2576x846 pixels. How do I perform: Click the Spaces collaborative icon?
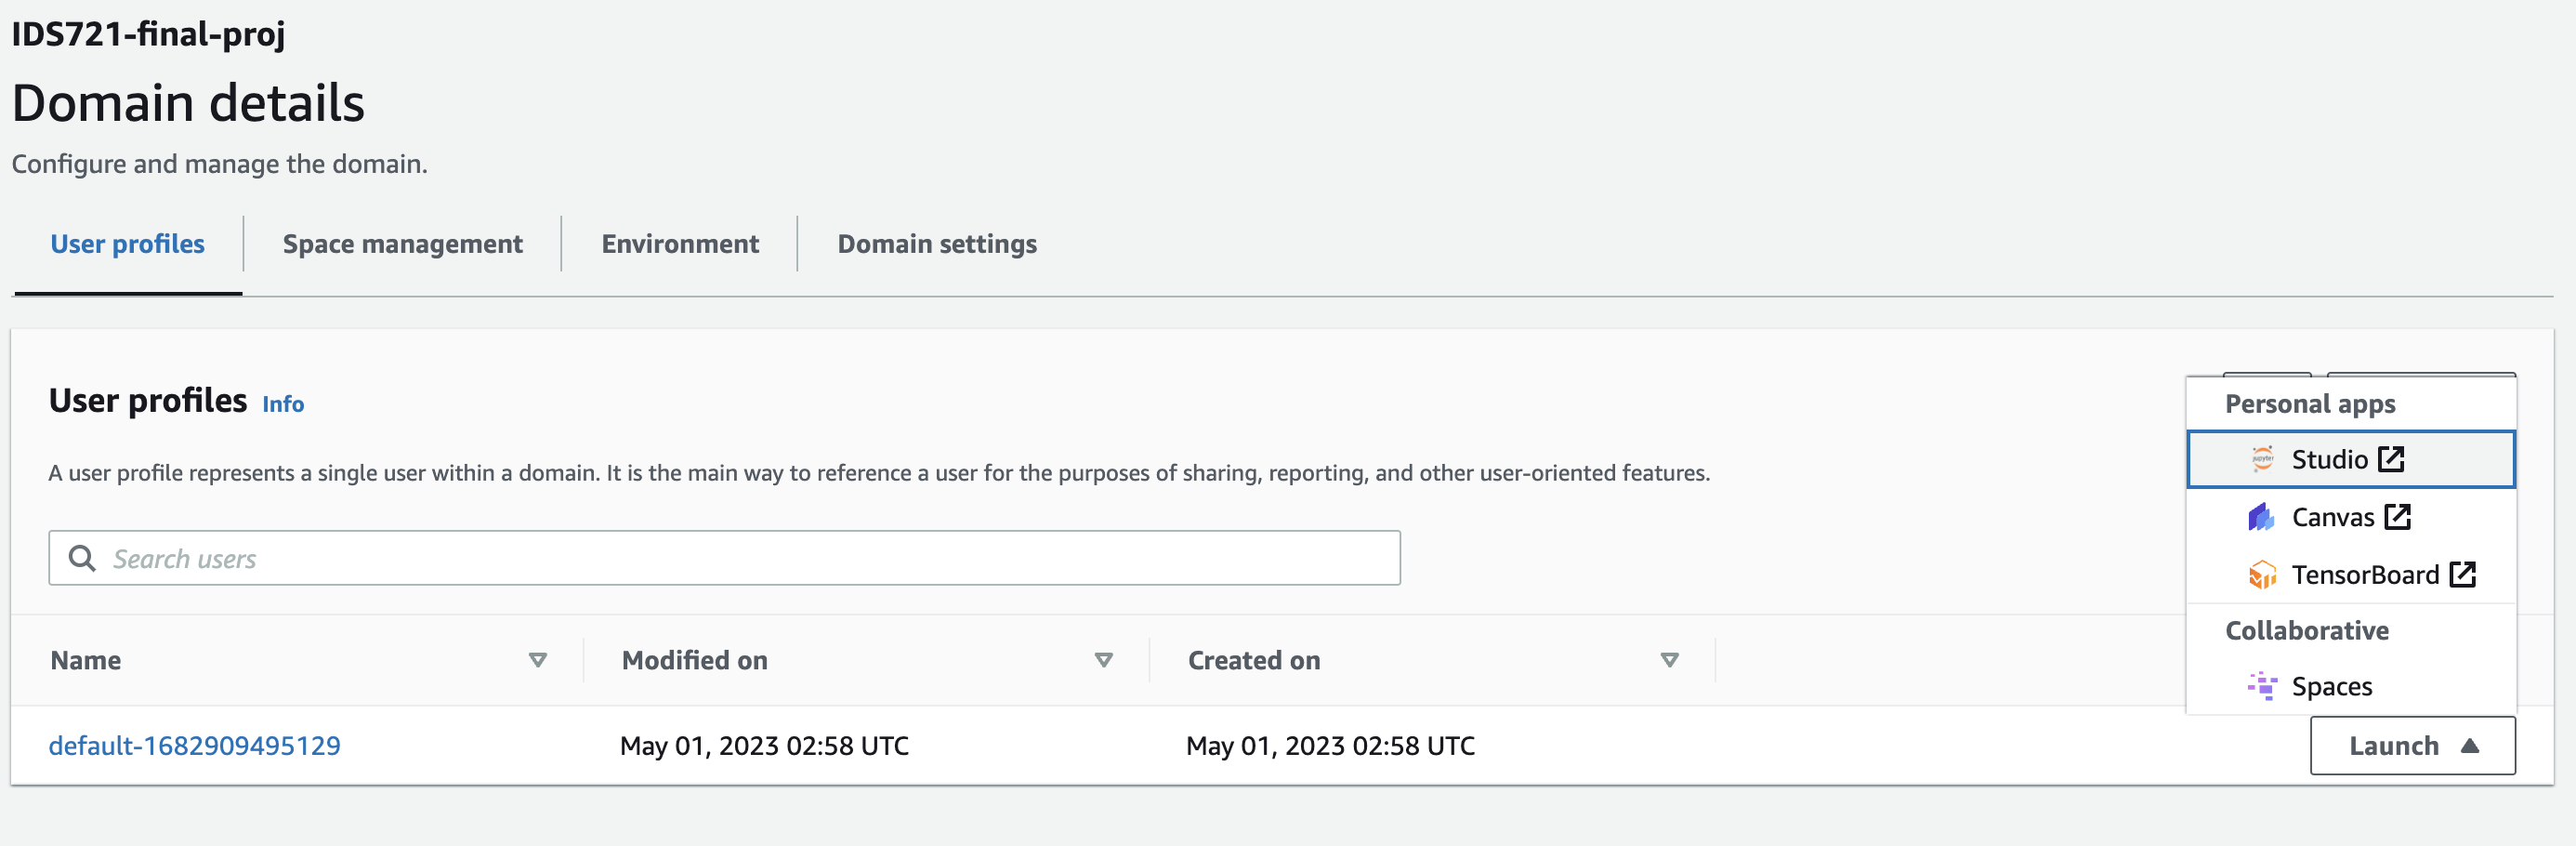pos(2262,686)
